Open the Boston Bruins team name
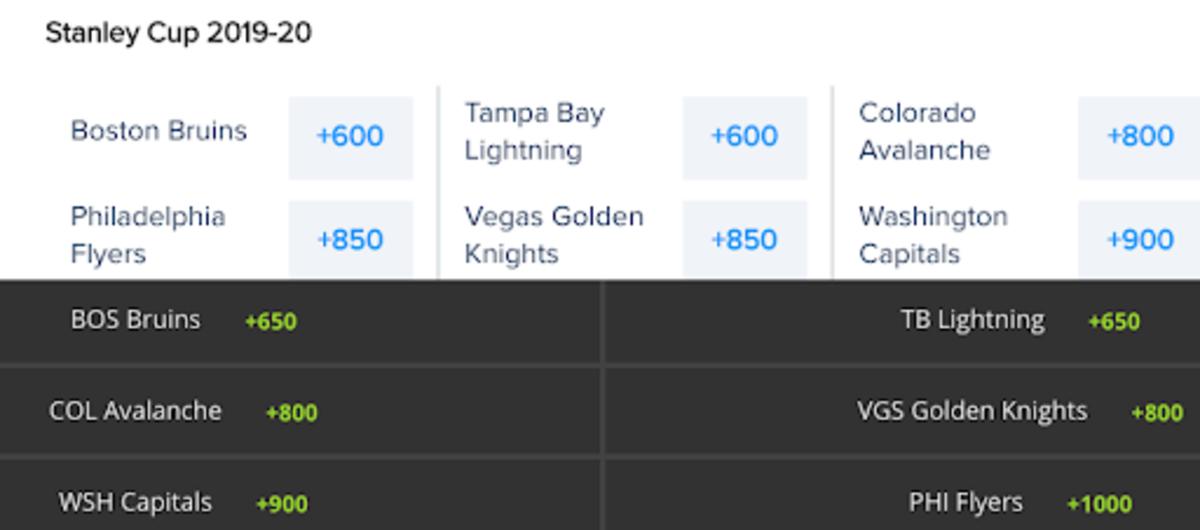 (158, 131)
